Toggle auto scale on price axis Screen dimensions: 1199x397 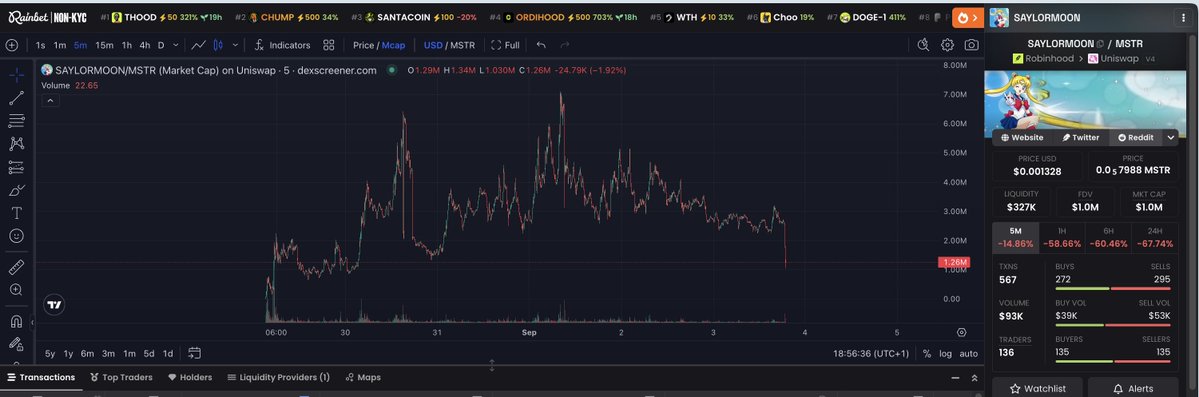[969, 353]
